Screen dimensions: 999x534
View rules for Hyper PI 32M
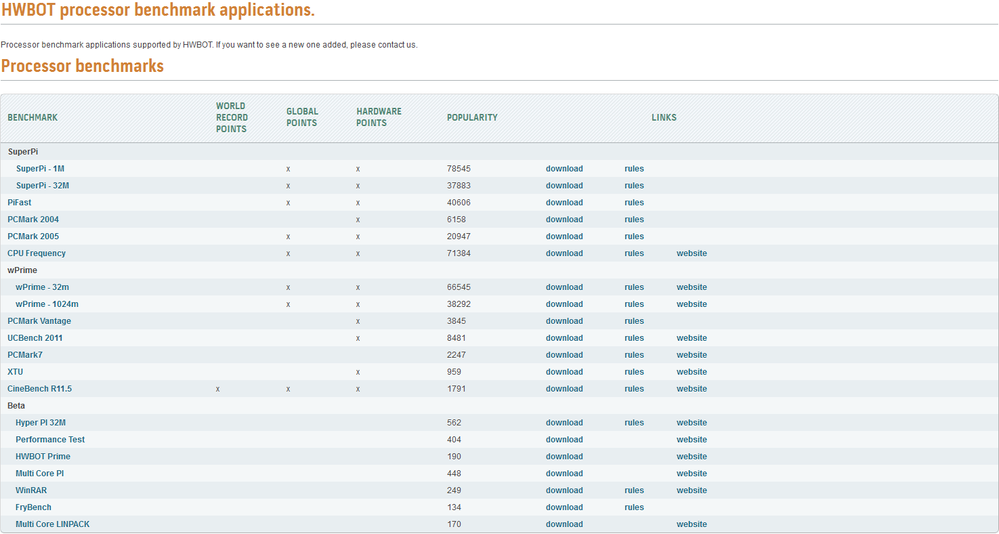(634, 422)
